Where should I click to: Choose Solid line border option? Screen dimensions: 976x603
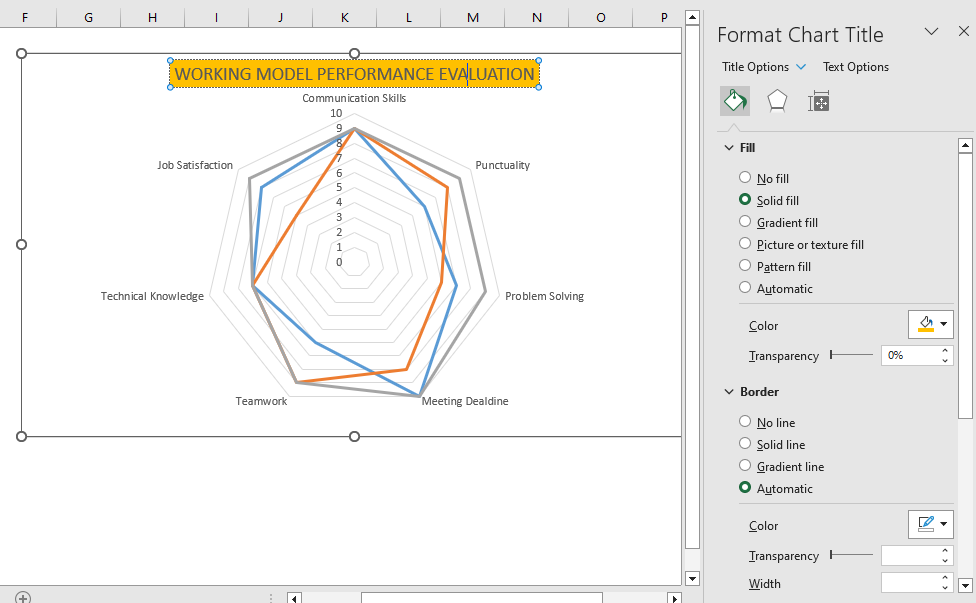pyautogui.click(x=744, y=444)
